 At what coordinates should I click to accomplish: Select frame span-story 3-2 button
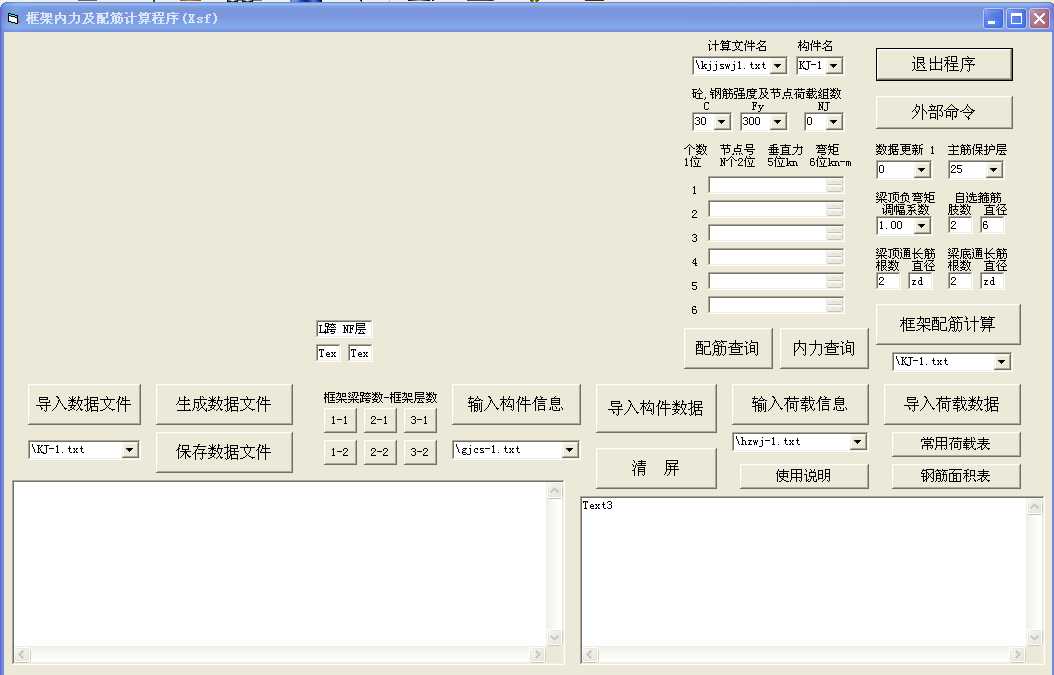pos(419,452)
